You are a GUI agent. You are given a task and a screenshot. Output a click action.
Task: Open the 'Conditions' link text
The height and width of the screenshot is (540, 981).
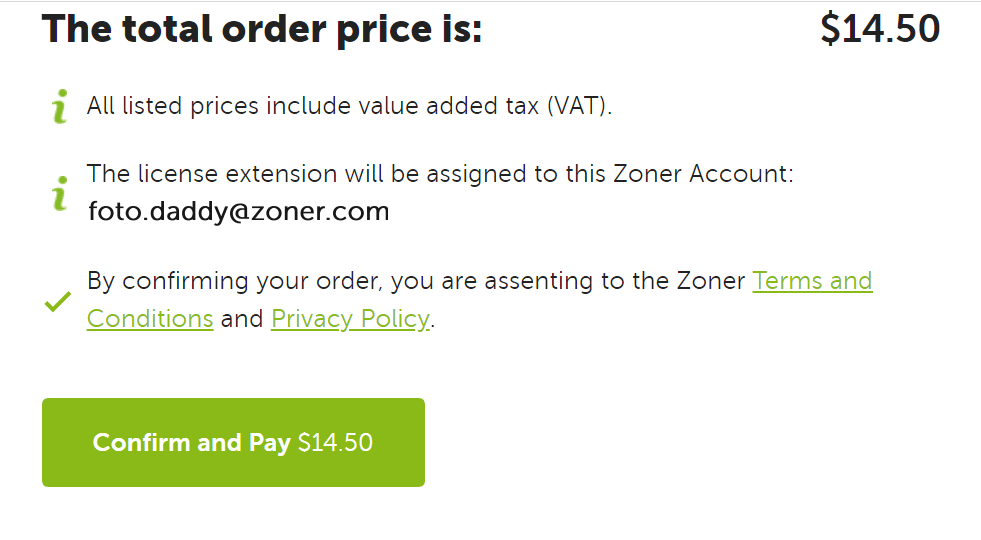pos(150,319)
